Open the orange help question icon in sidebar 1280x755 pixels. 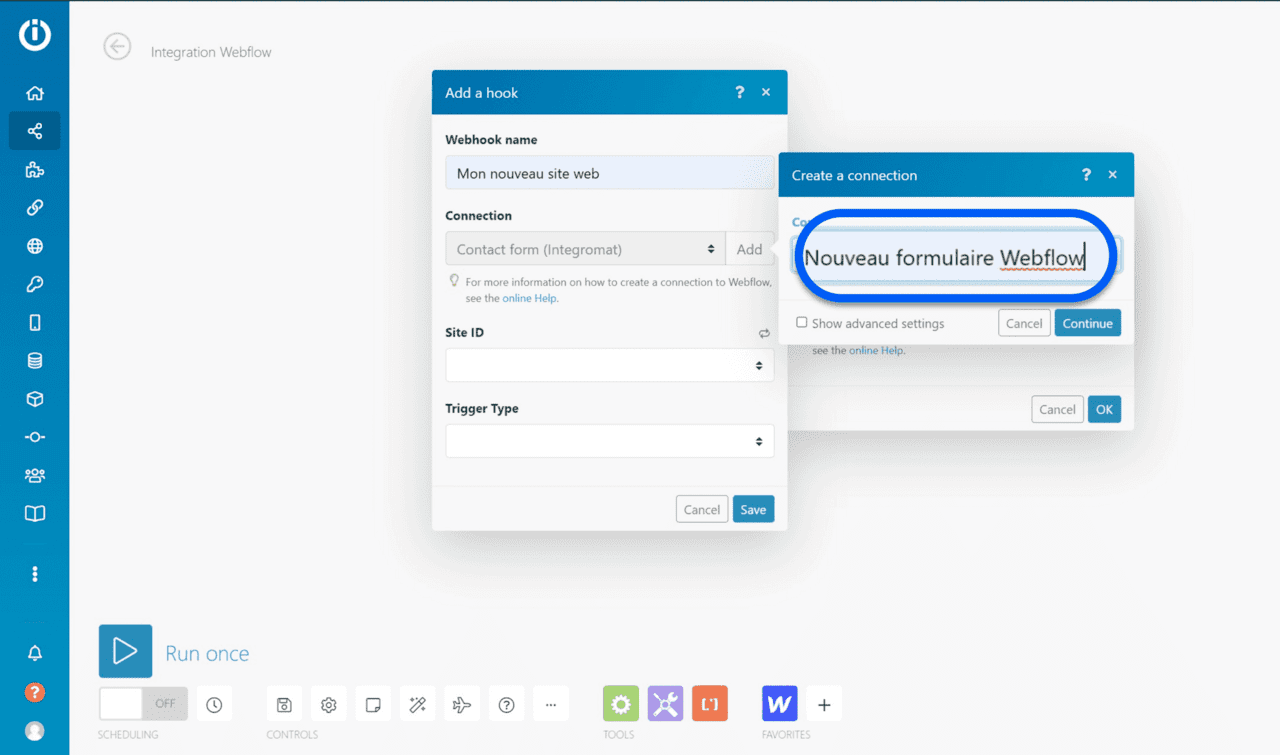point(35,692)
